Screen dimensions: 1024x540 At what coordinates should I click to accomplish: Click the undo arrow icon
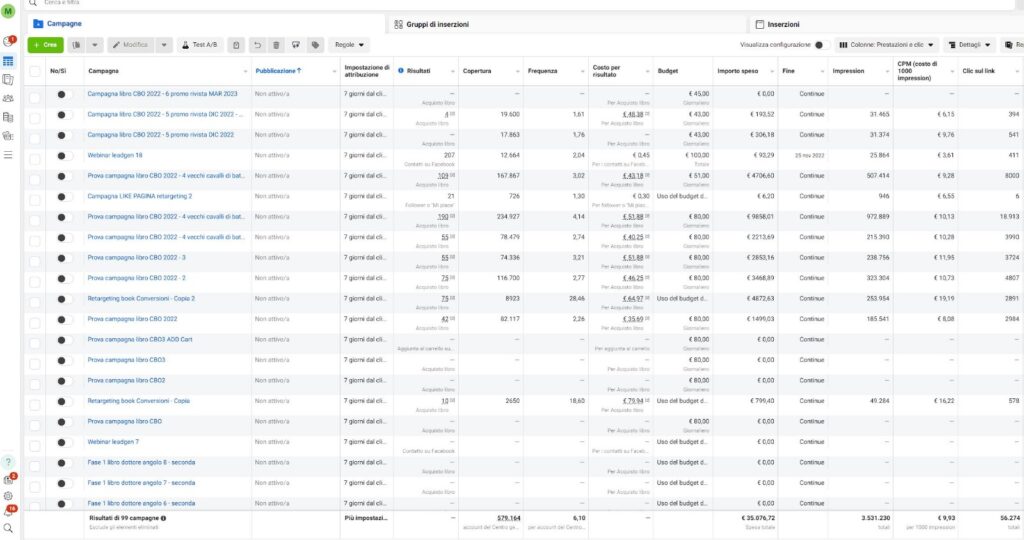pyautogui.click(x=257, y=45)
